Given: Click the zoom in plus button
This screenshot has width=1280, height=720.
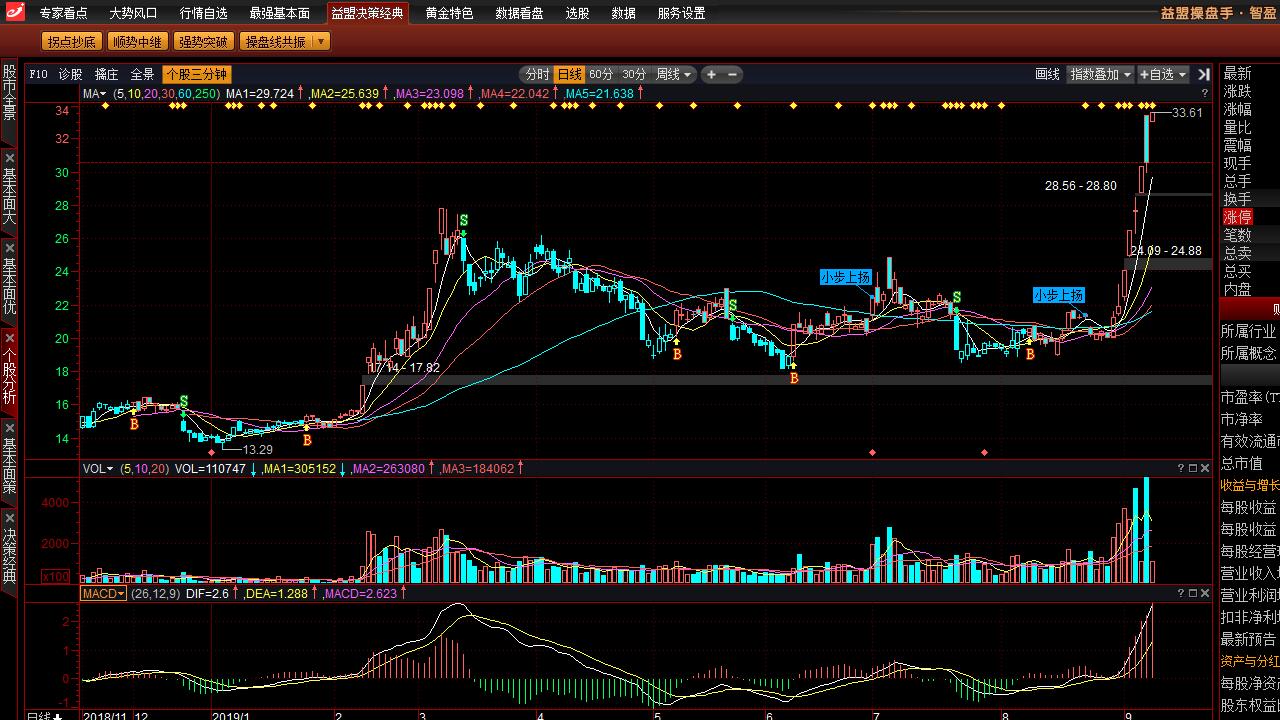Looking at the screenshot, I should (x=711, y=74).
